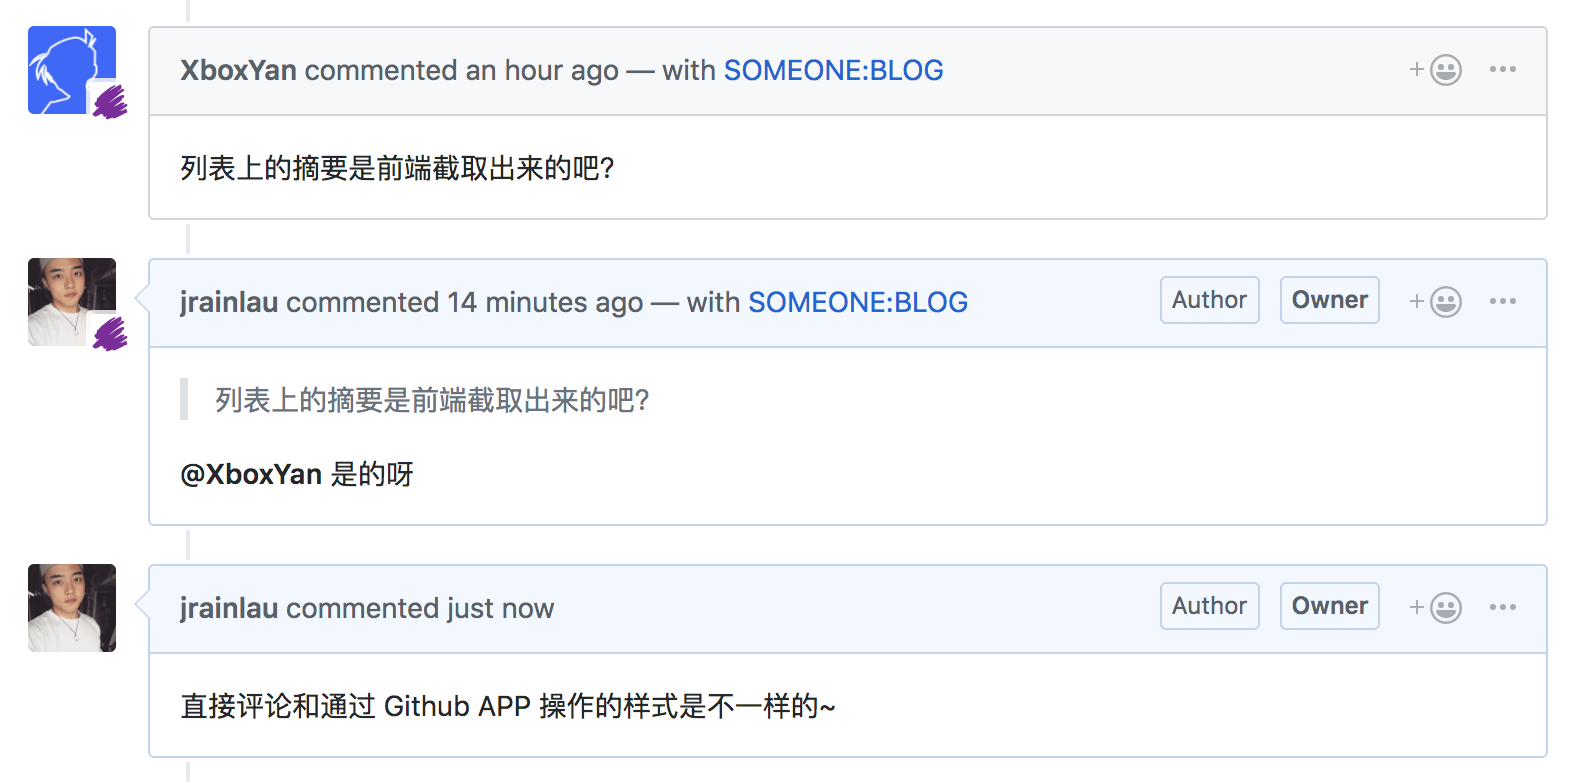Screen dimensions: 1576x782
Task: Click XboxYan's blue avatar image
Action: click(72, 70)
